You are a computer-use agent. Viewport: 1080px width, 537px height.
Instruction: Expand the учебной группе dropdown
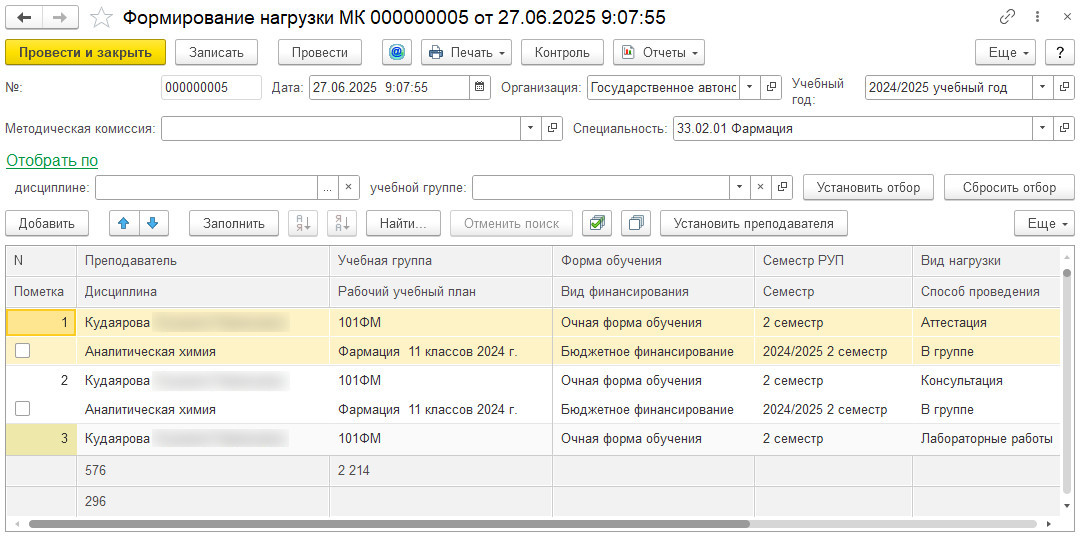[x=740, y=187]
